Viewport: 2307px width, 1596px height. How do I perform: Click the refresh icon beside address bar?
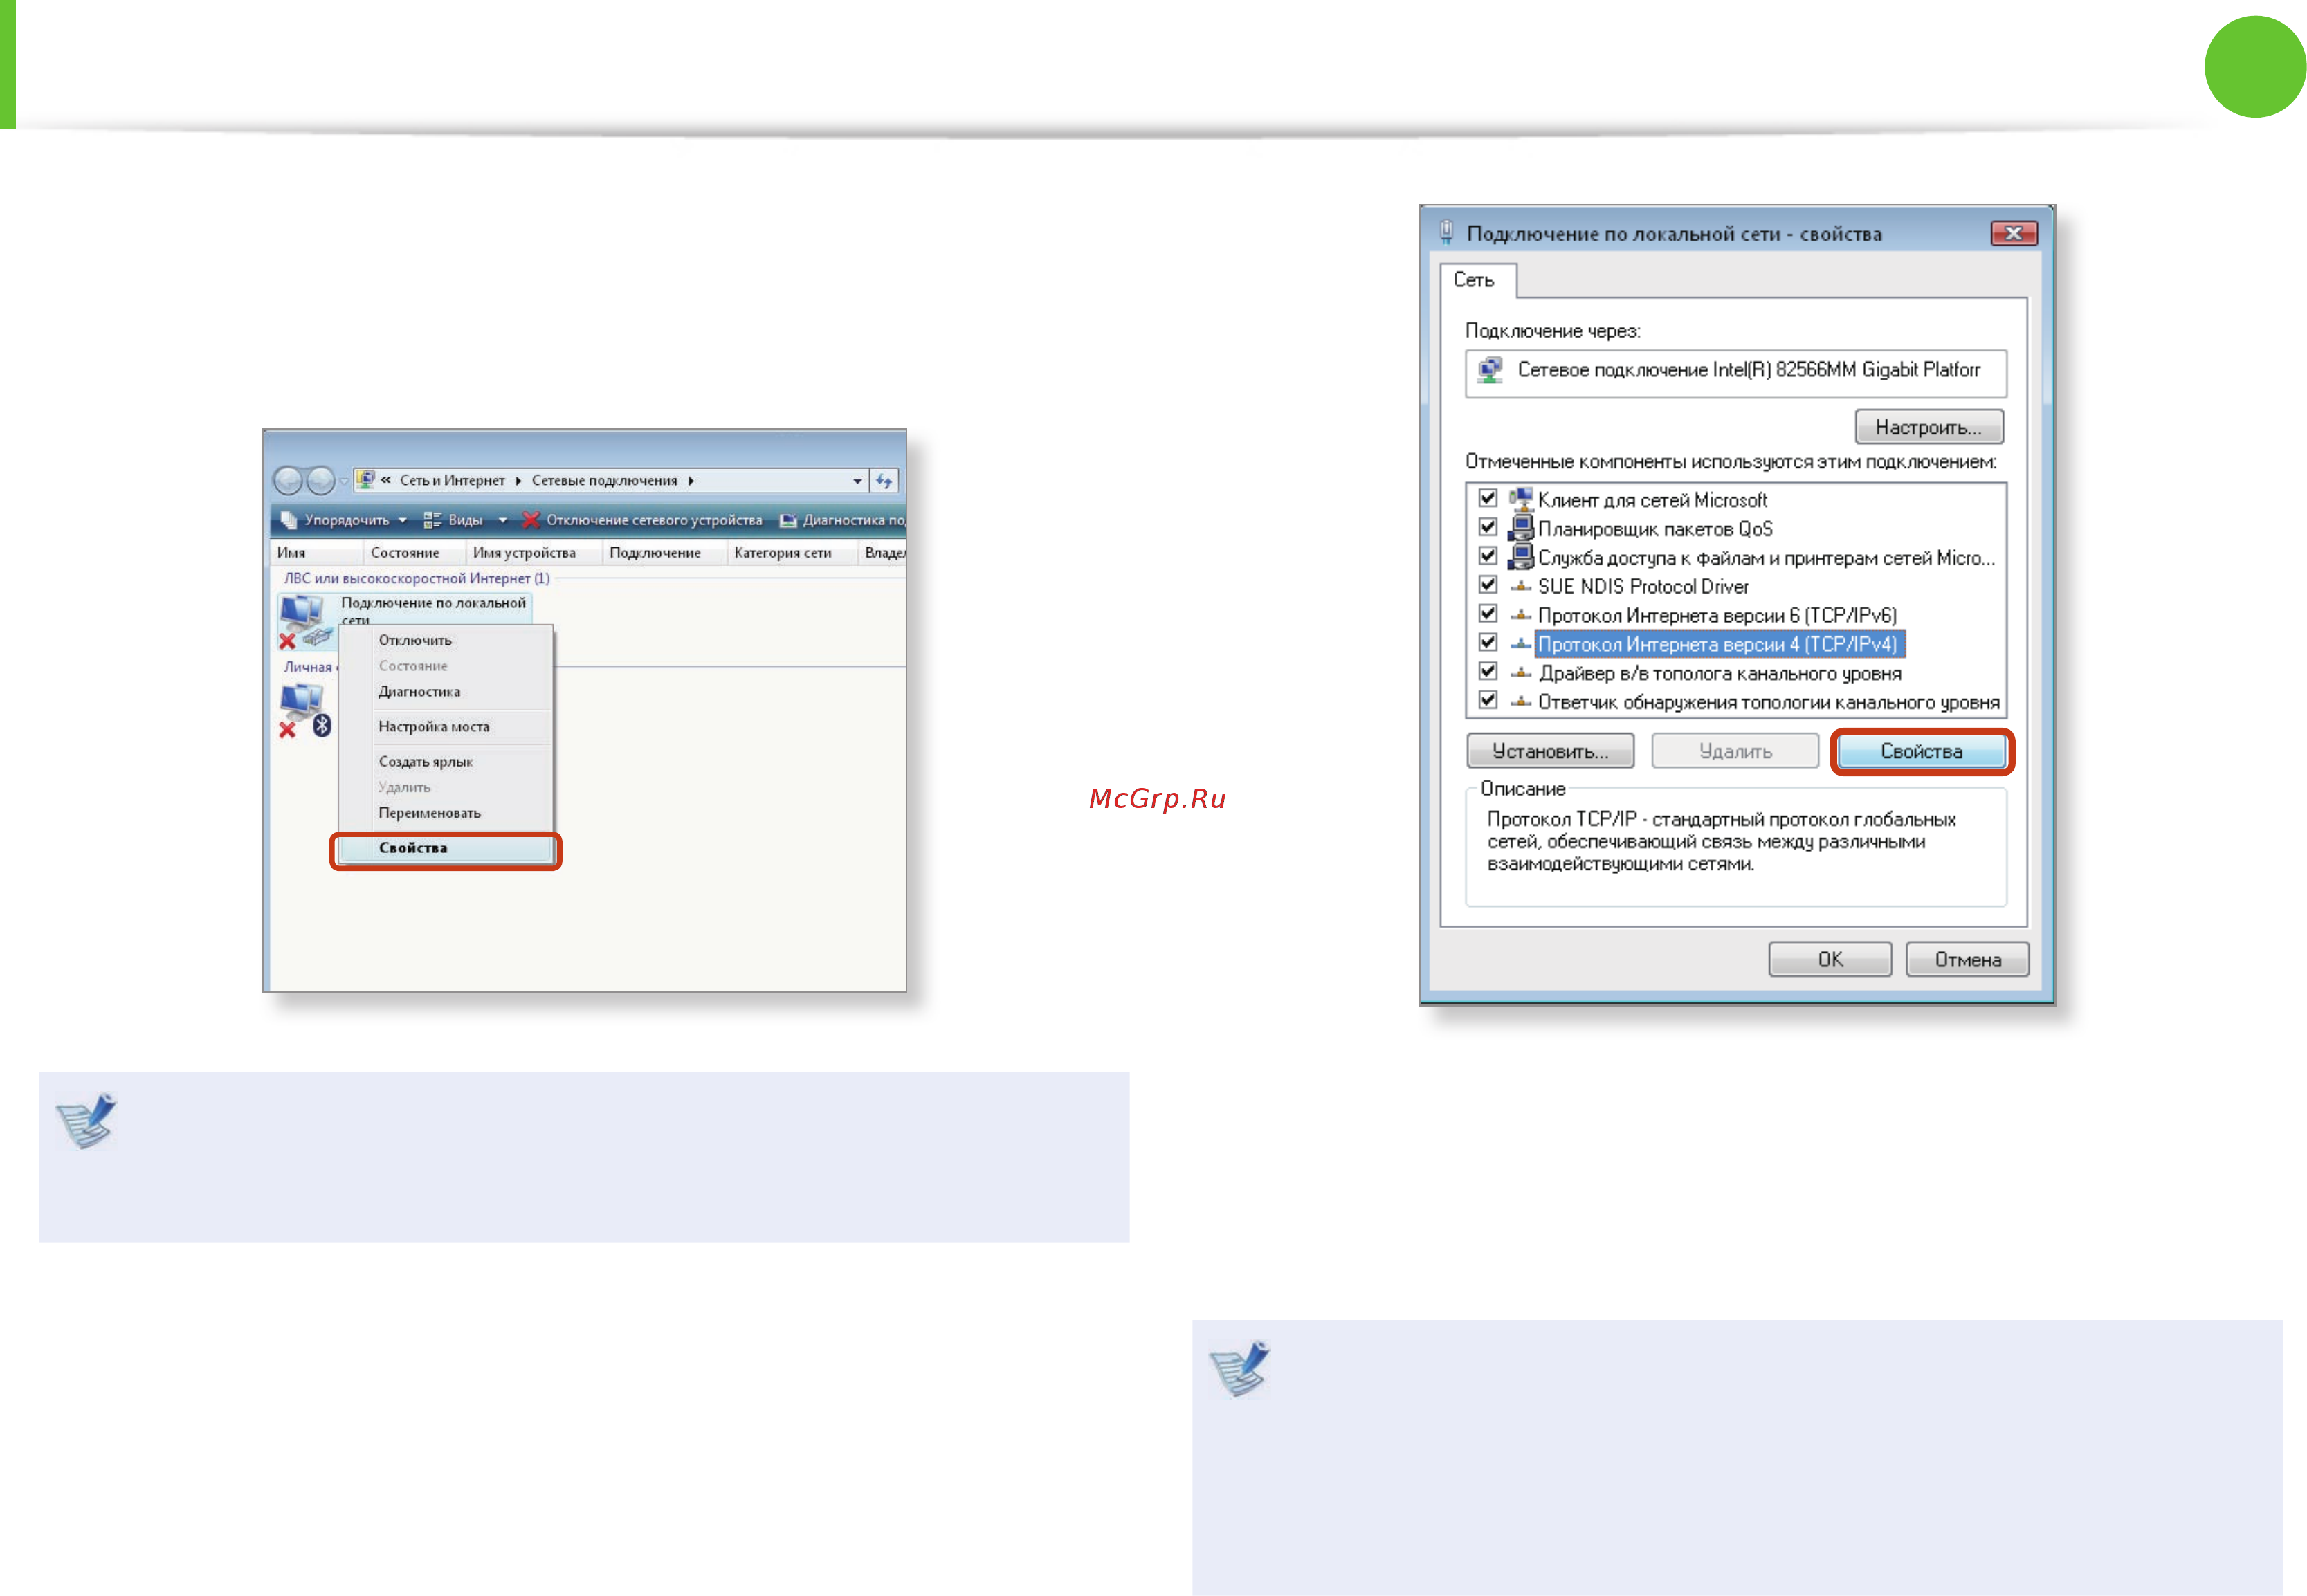(884, 481)
